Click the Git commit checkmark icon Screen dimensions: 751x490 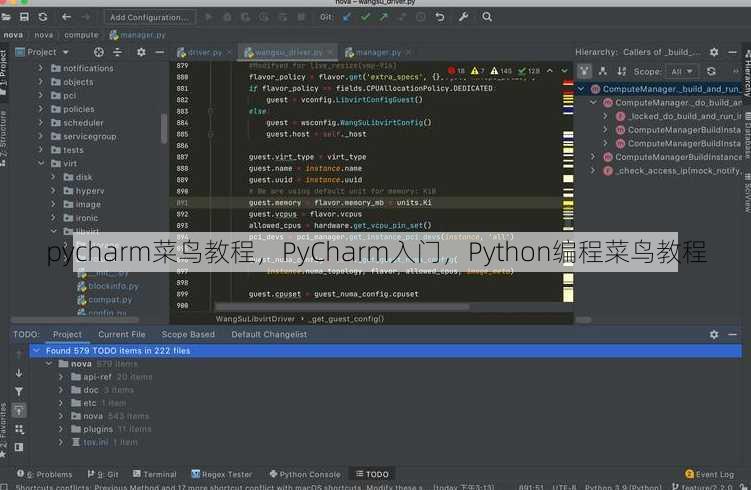point(365,17)
